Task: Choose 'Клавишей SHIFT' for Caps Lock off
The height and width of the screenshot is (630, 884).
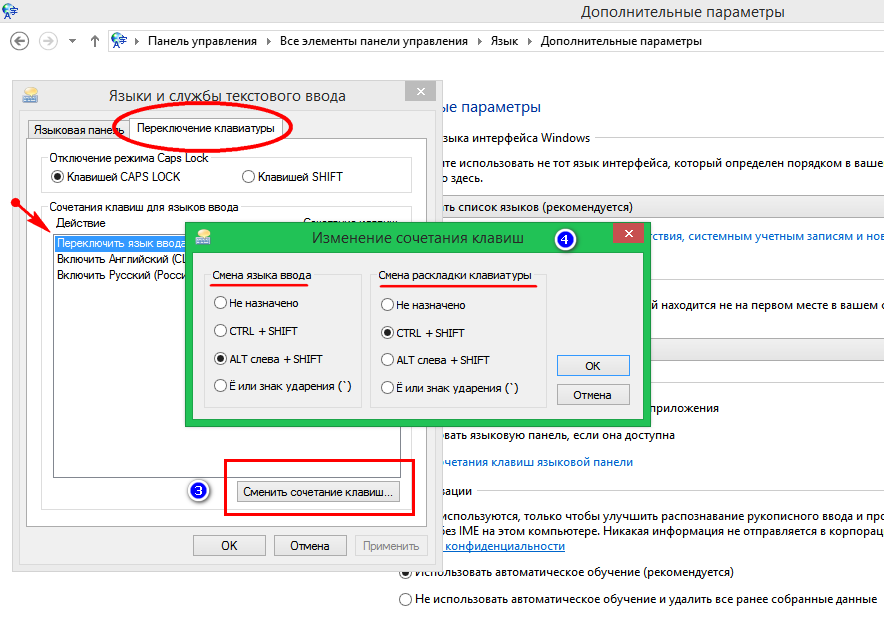Action: click(249, 177)
